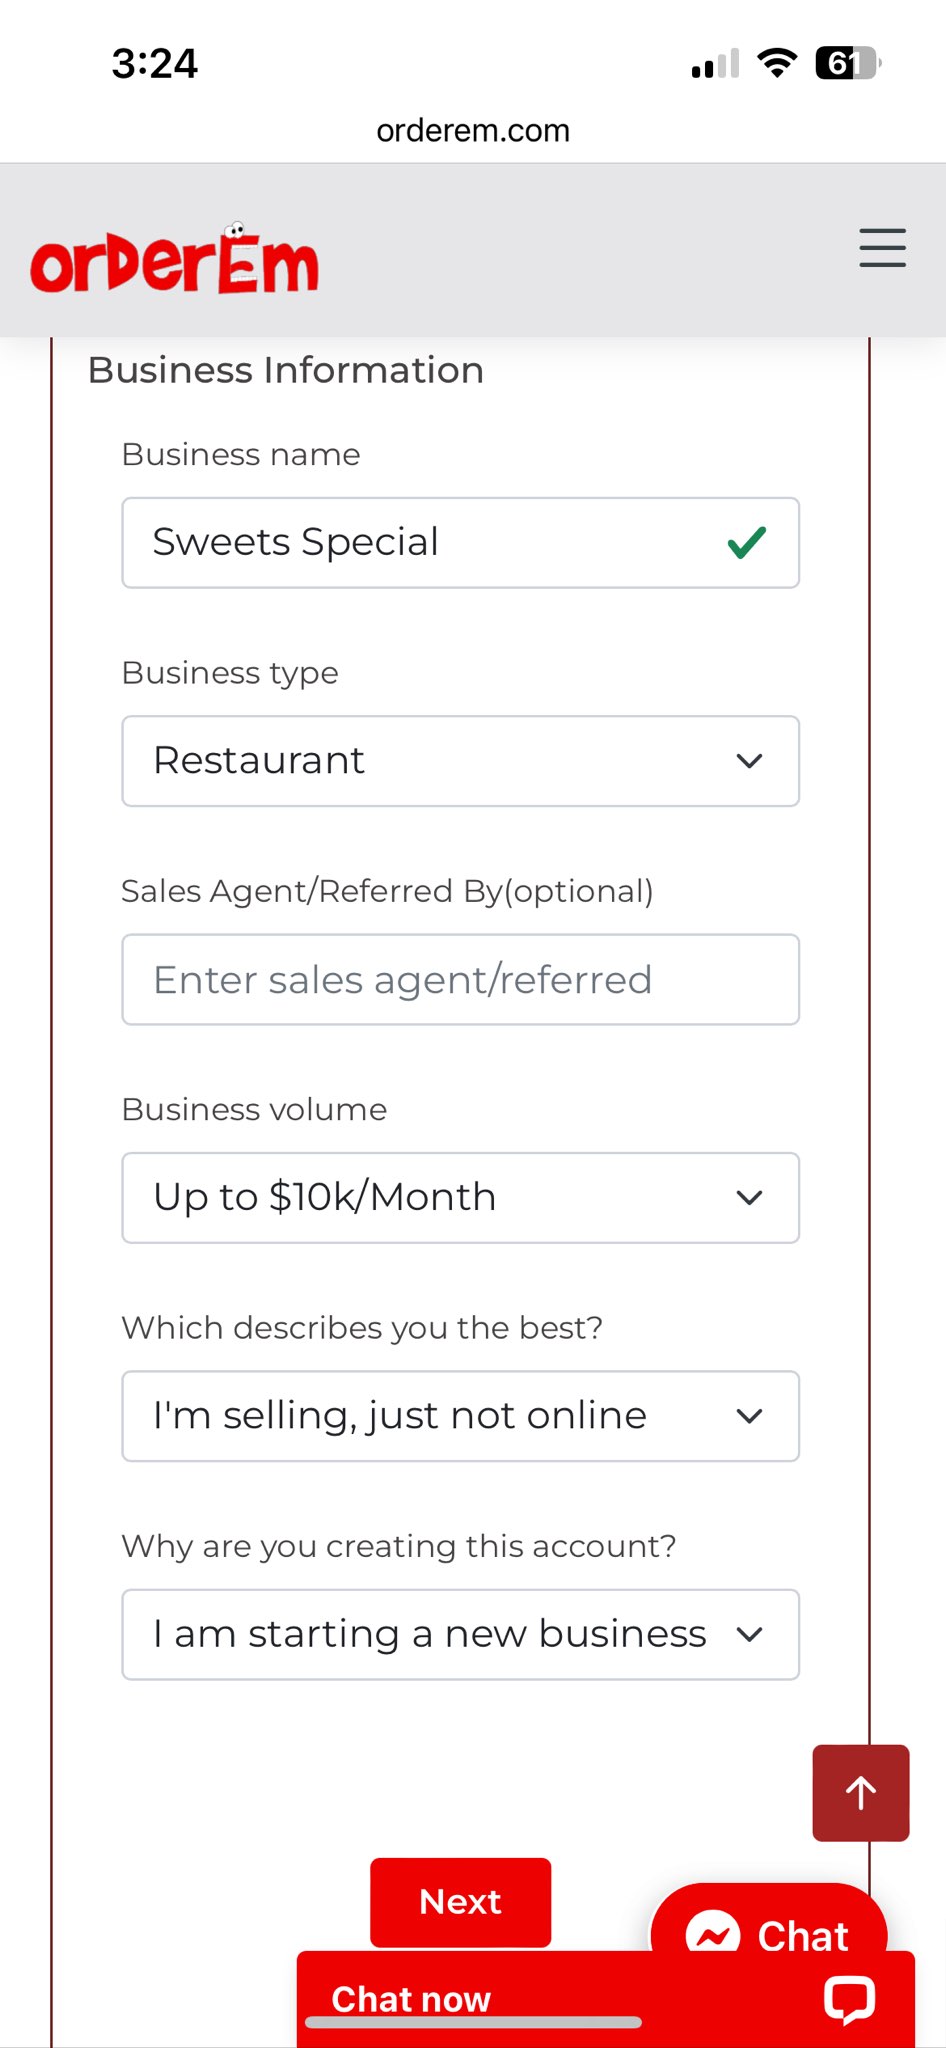Screen dimensions: 946x2048
Task: Tap the 3:24 clock in status bar
Action: click(x=155, y=64)
